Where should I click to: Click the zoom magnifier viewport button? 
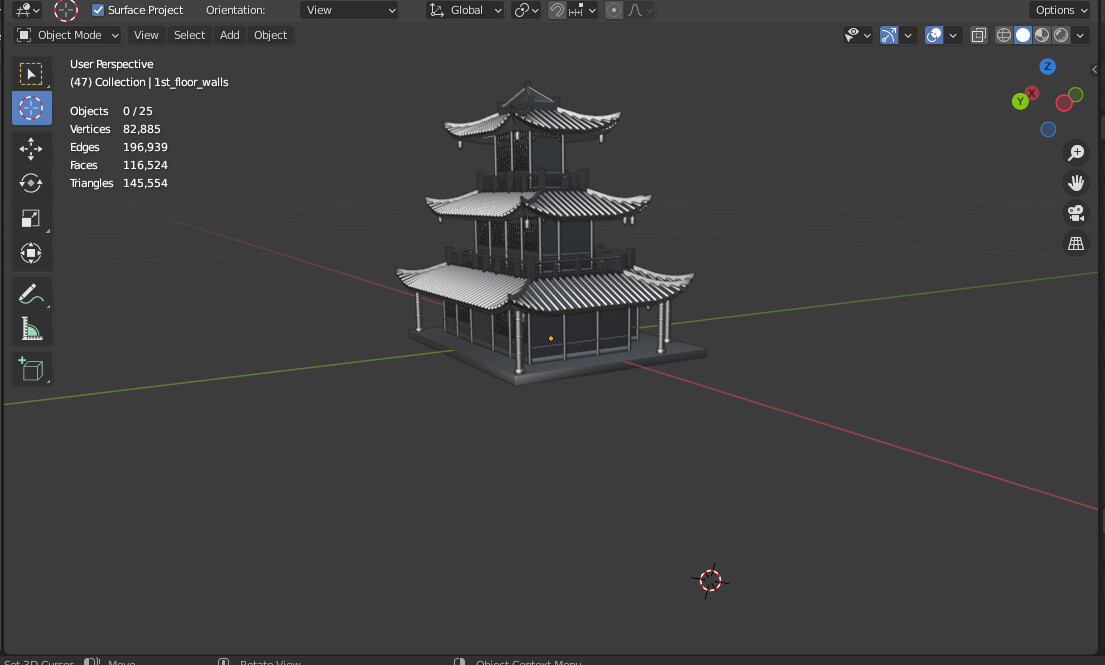point(1076,152)
